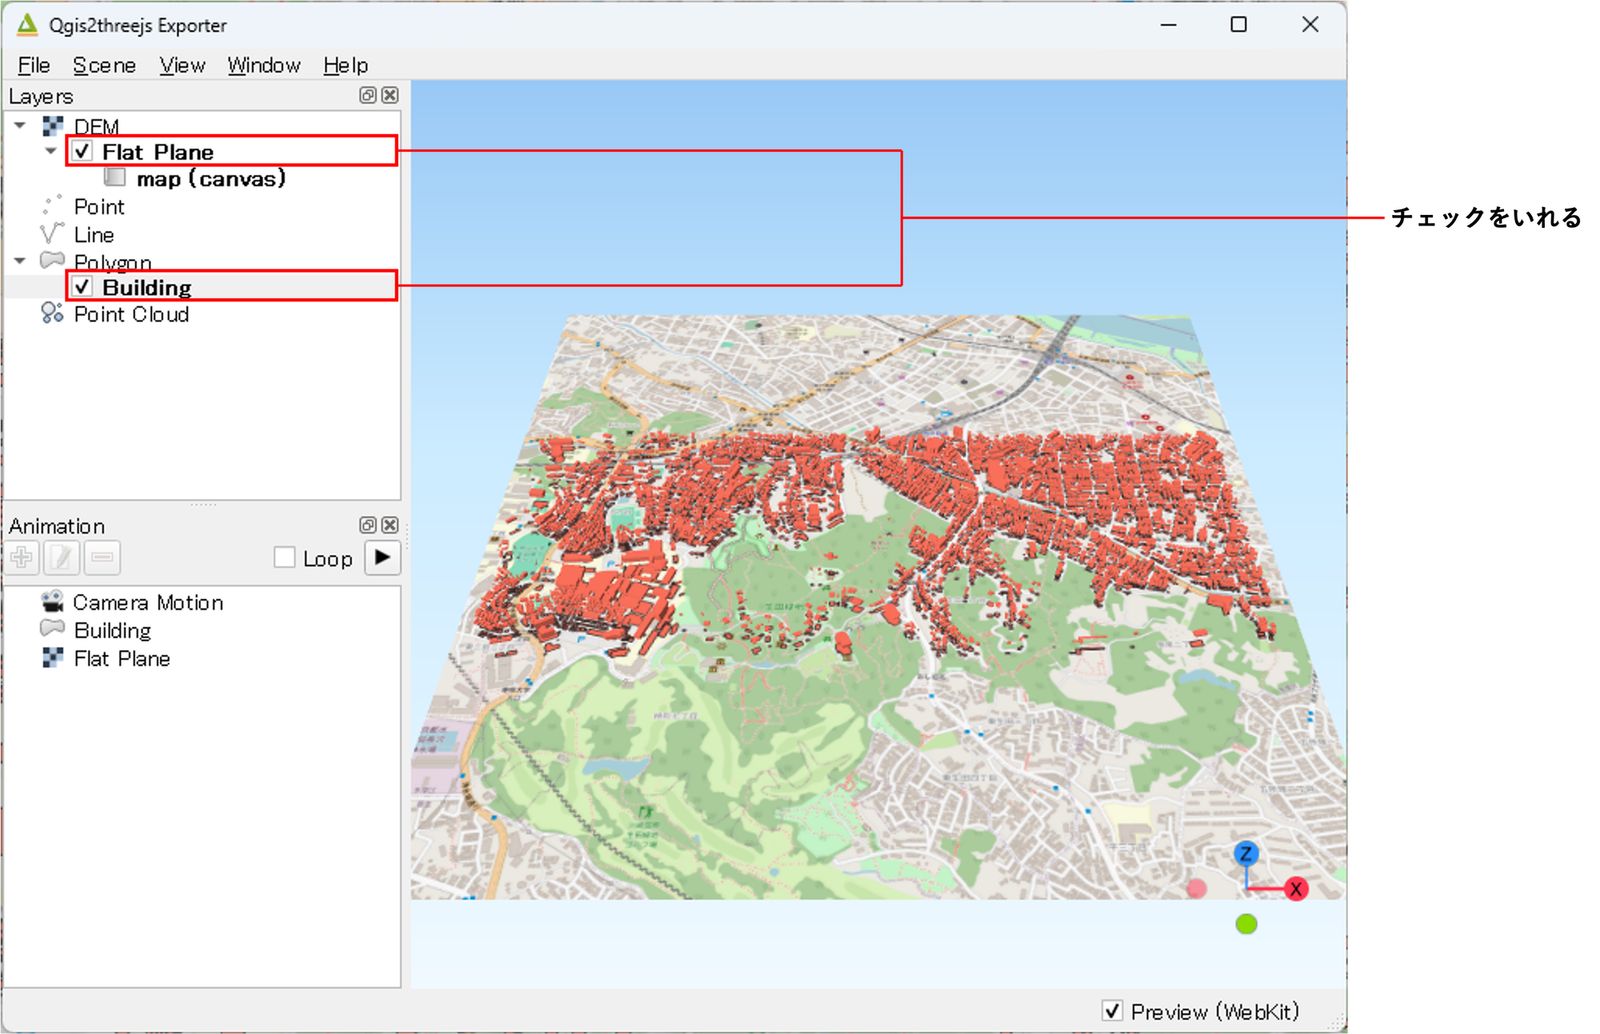Click the Flat Plane icon in Animation
1600x1034 pixels.
pos(53,657)
